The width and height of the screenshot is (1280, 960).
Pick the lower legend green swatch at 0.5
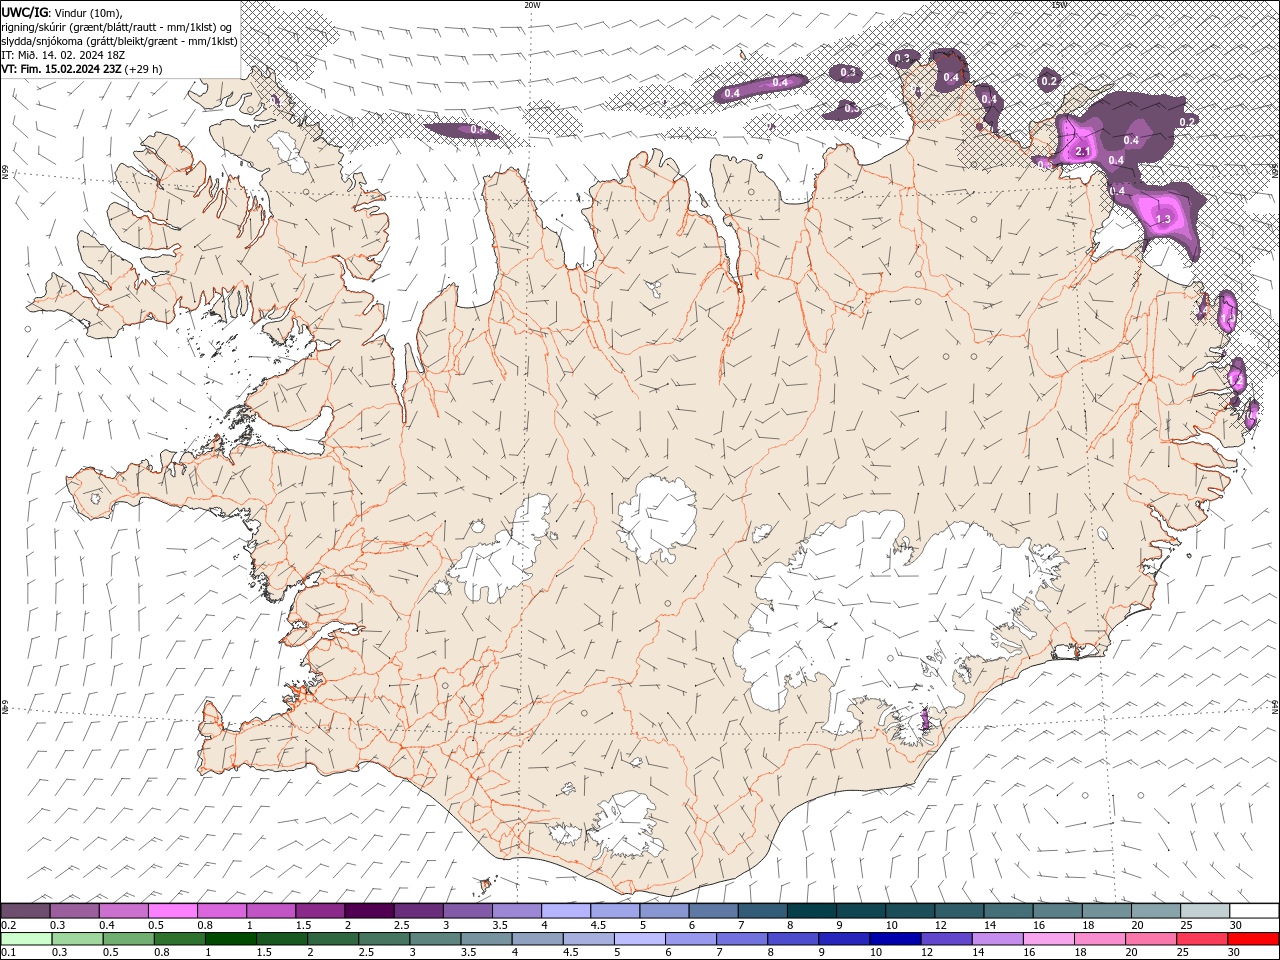point(130,939)
